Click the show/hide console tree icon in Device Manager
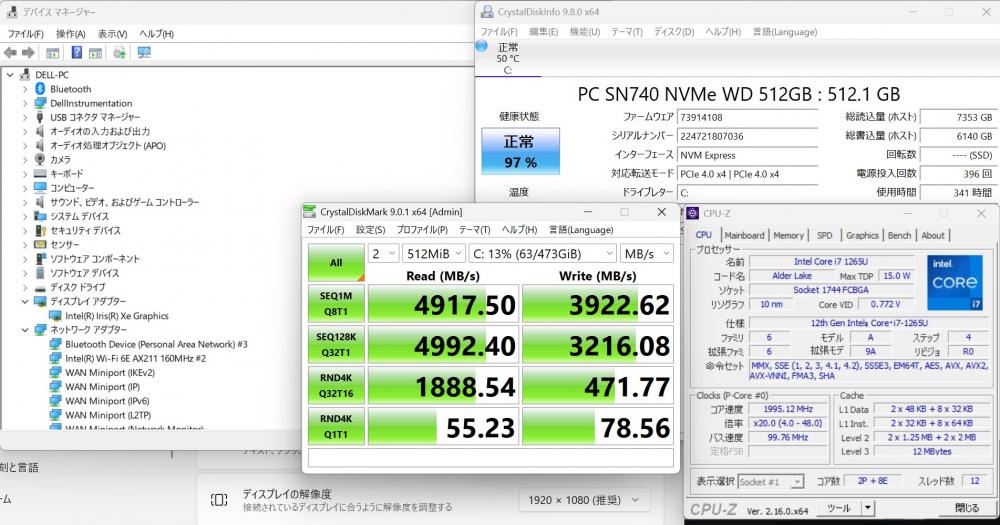 click(53, 53)
